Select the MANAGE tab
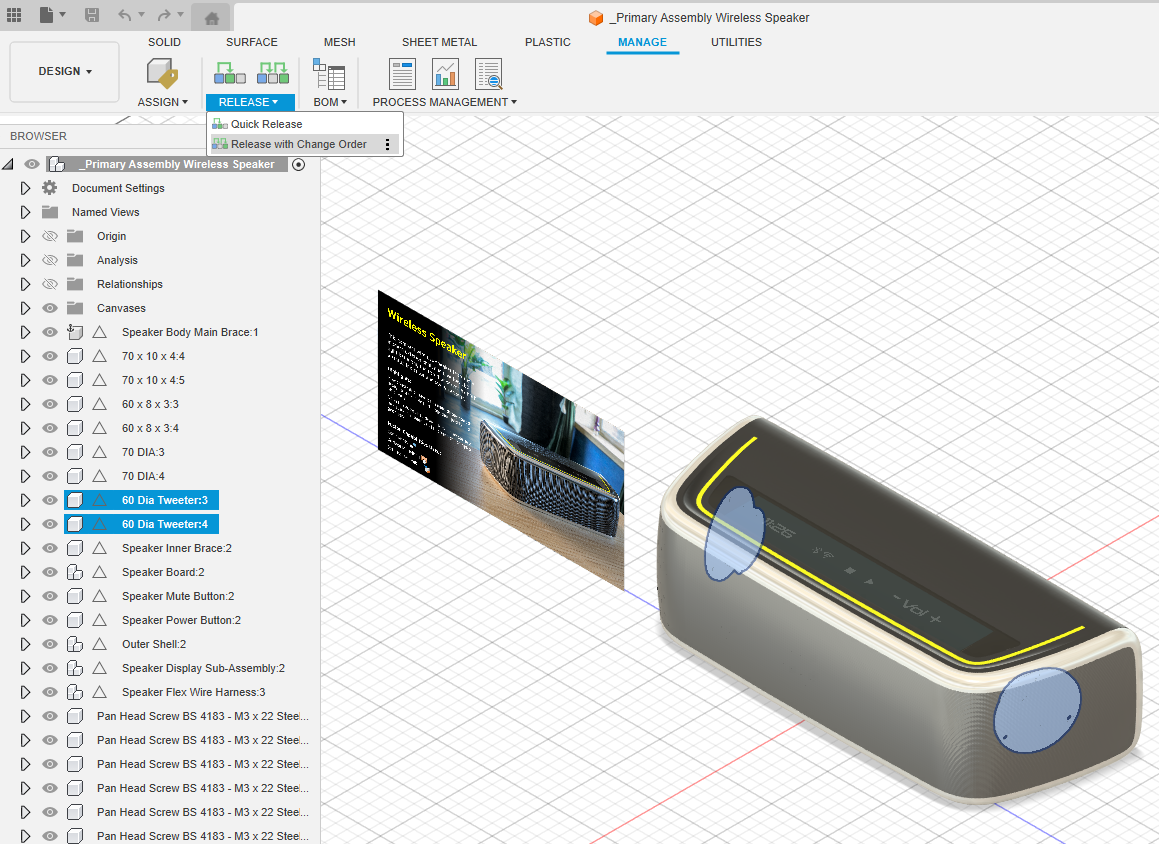The width and height of the screenshot is (1159, 844). point(642,42)
